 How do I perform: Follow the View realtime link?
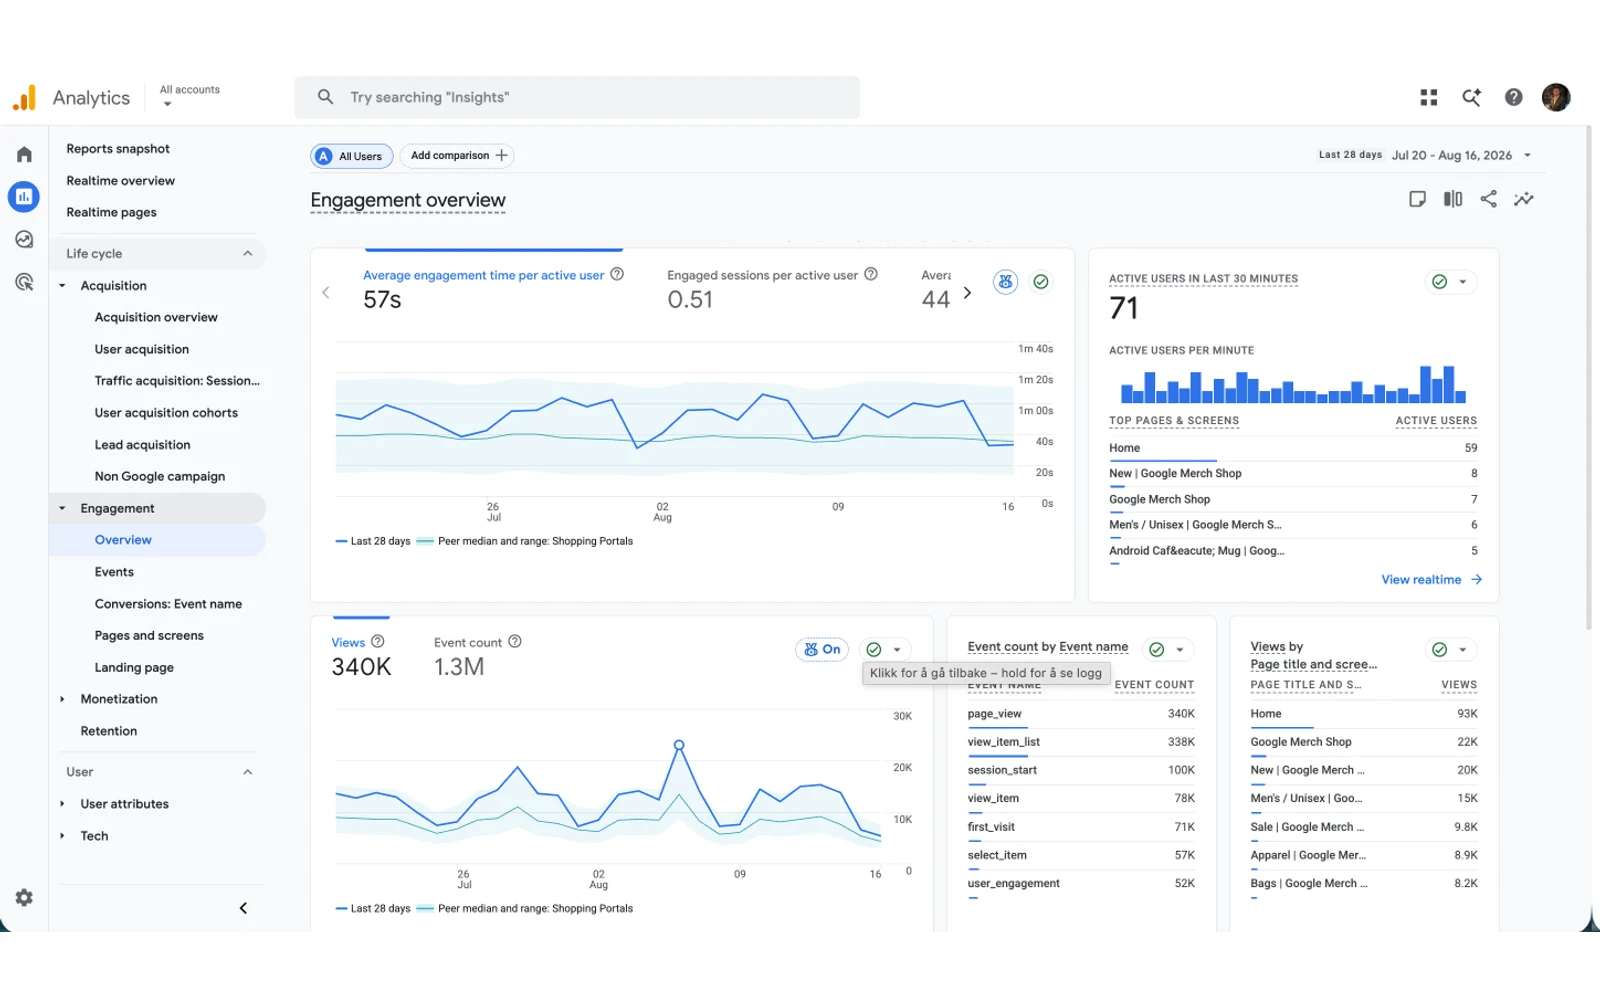(1432, 580)
